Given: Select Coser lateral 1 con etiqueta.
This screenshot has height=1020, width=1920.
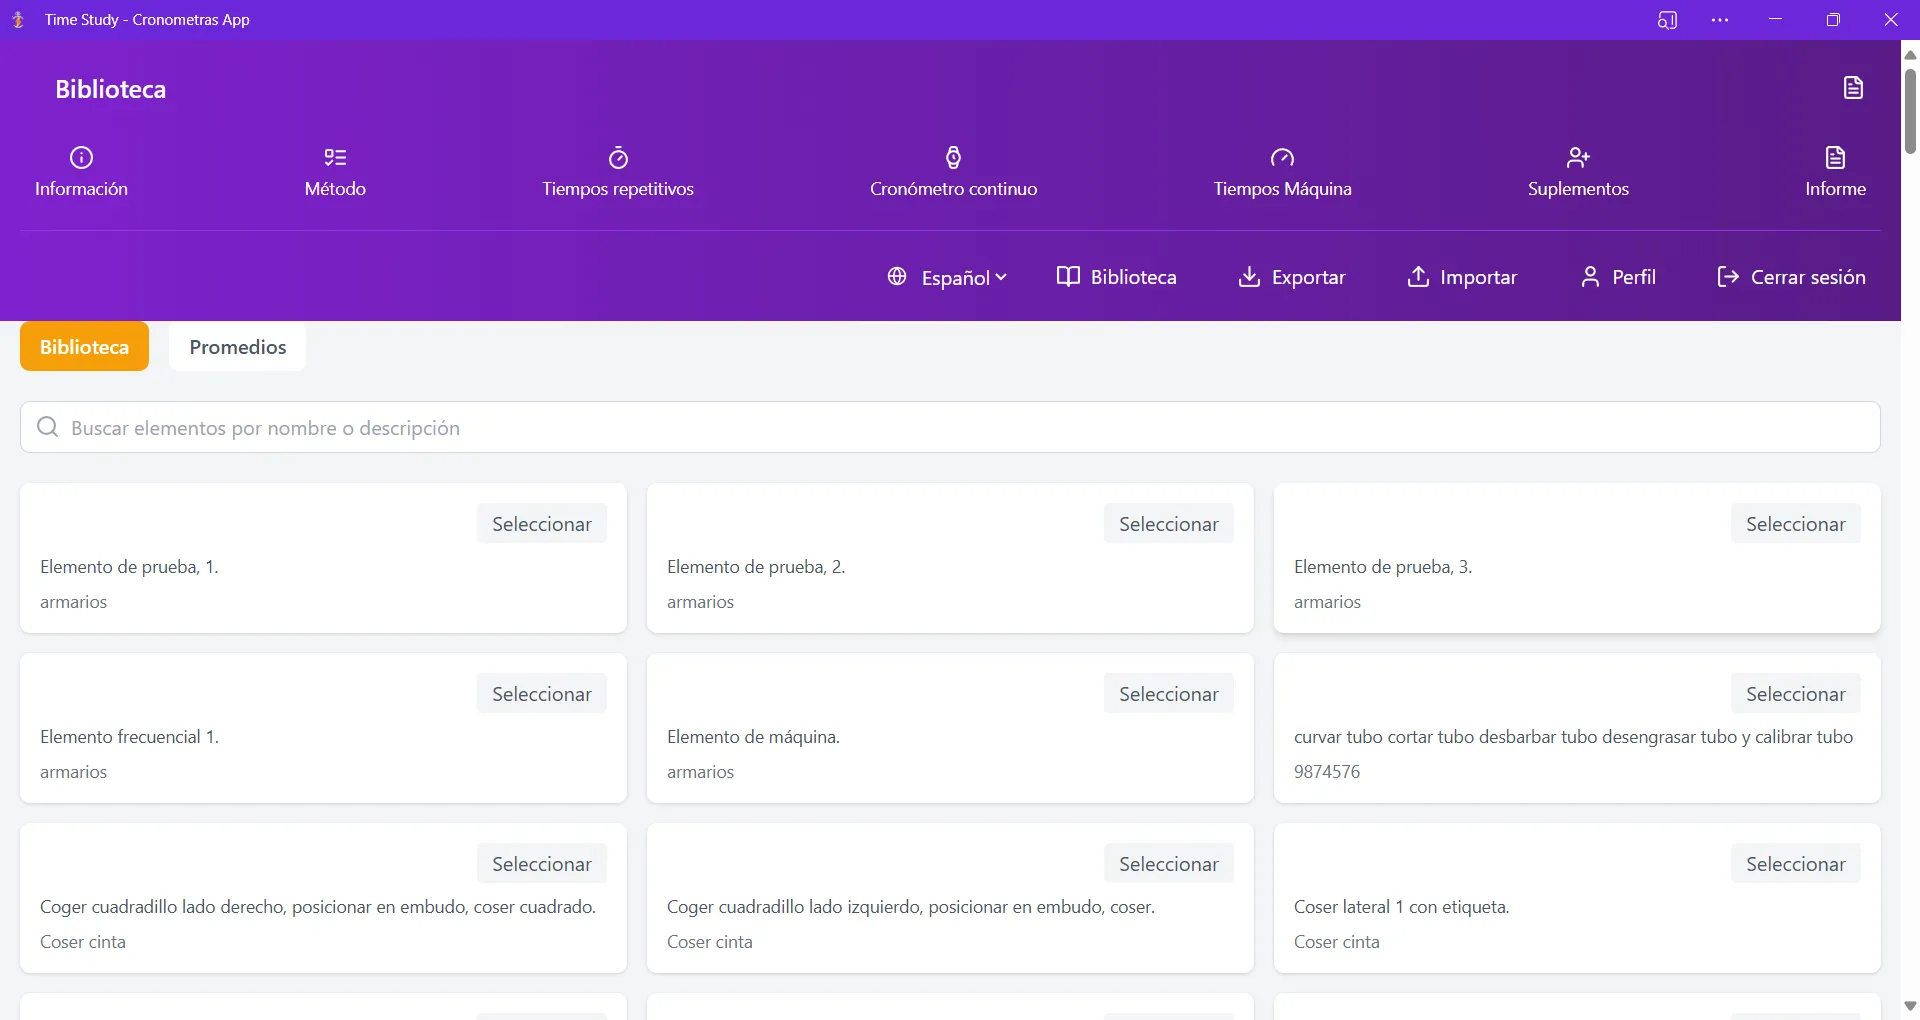Looking at the screenshot, I should point(1796,863).
